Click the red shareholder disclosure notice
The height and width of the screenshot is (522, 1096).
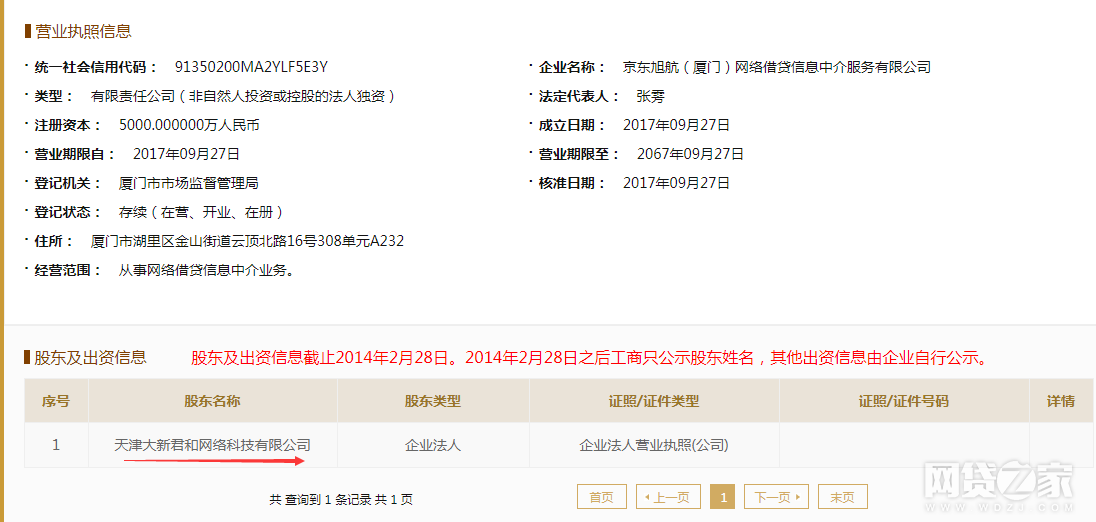click(x=591, y=358)
